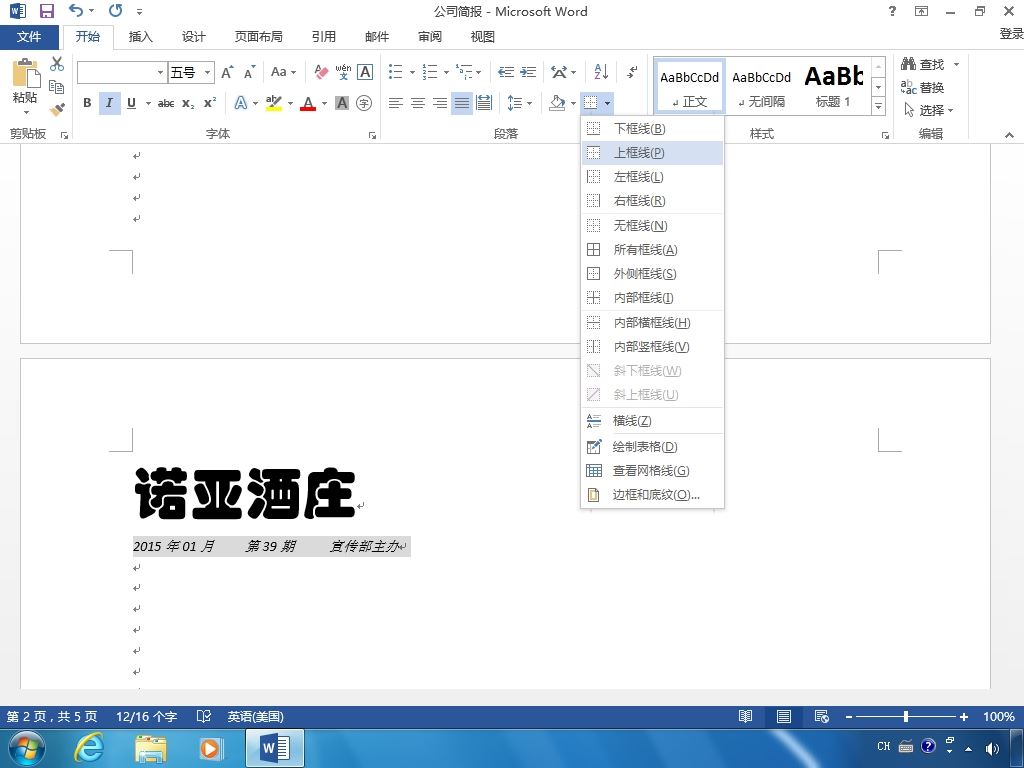
Task: Apply yellow text highlight color
Action: pyautogui.click(x=274, y=103)
